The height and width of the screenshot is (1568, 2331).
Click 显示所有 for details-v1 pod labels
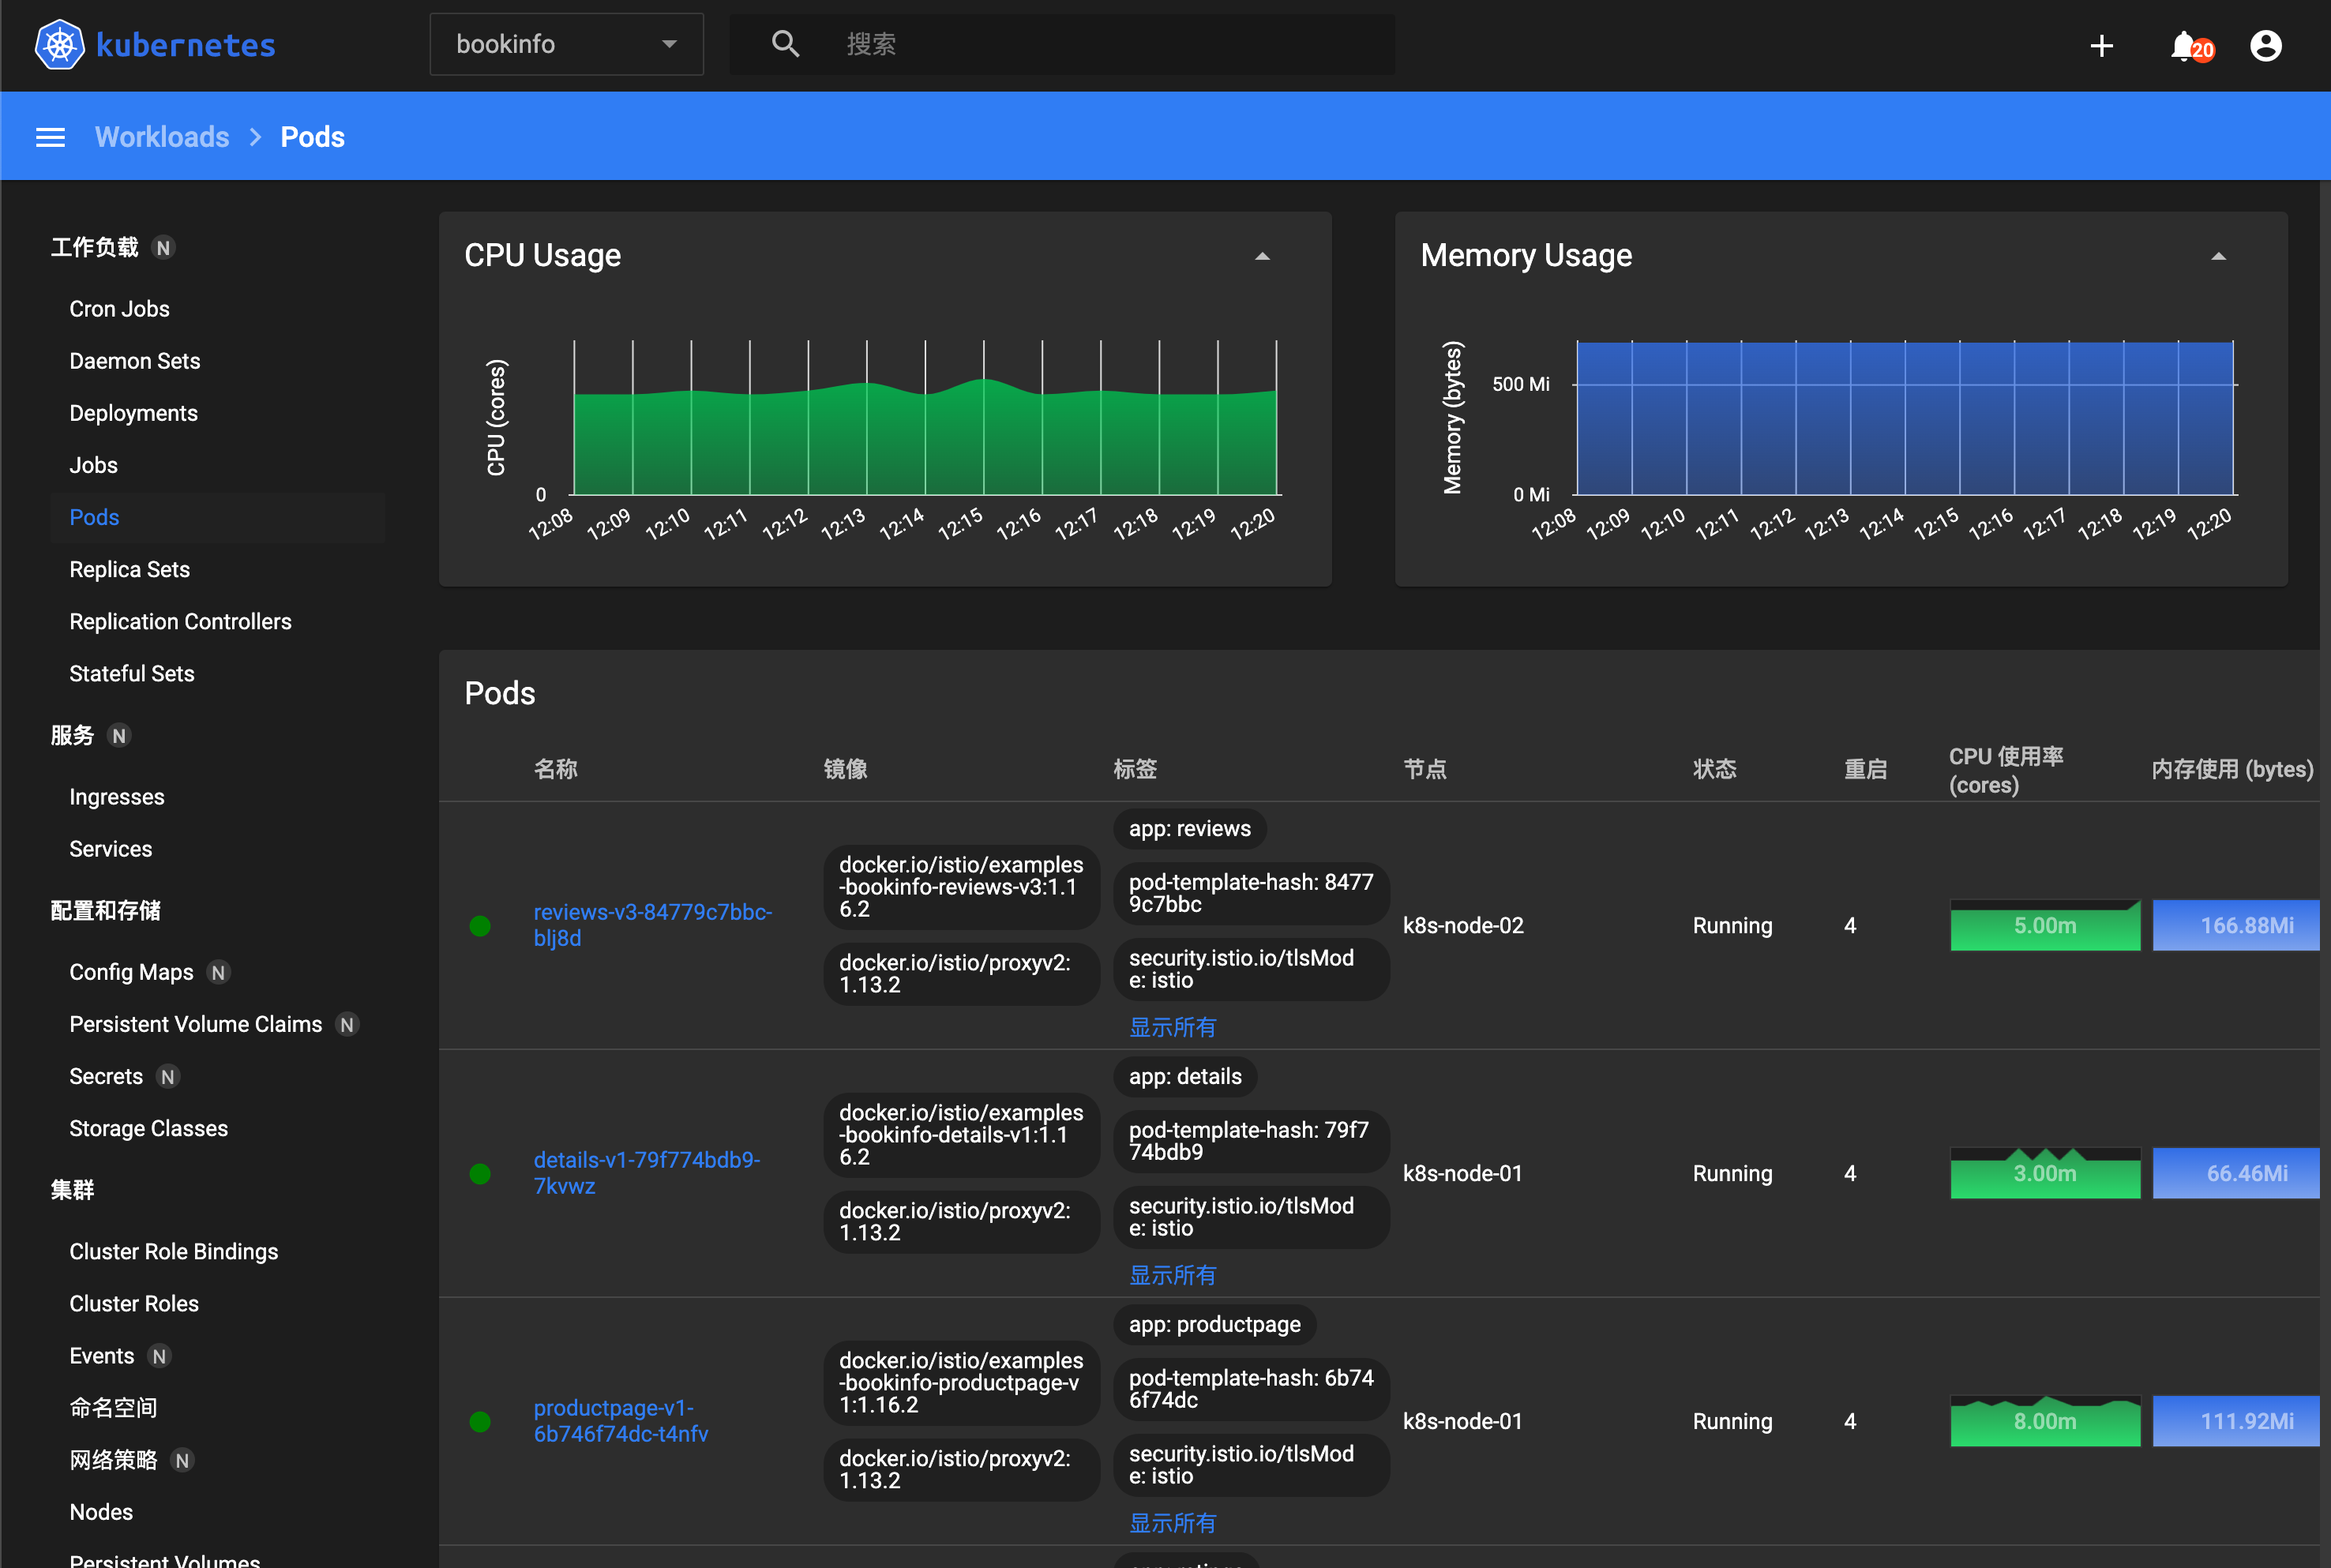pos(1172,1275)
